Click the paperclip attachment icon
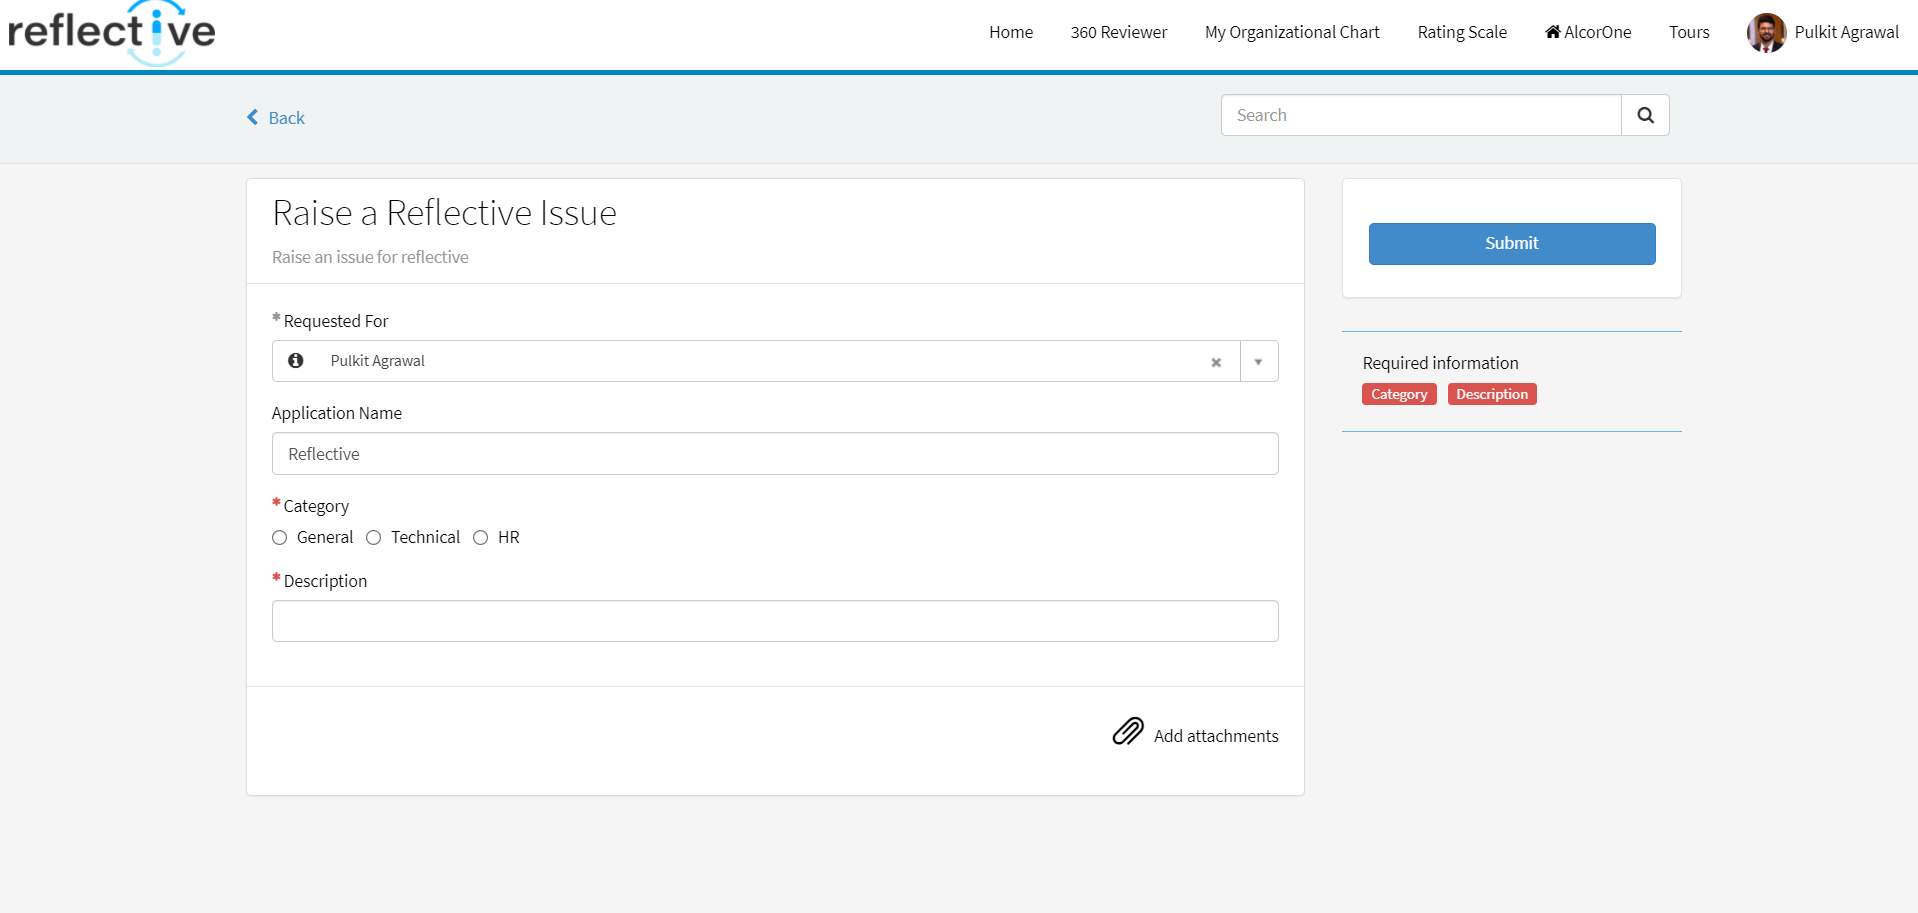Screen dimensions: 1918x913 [1128, 732]
